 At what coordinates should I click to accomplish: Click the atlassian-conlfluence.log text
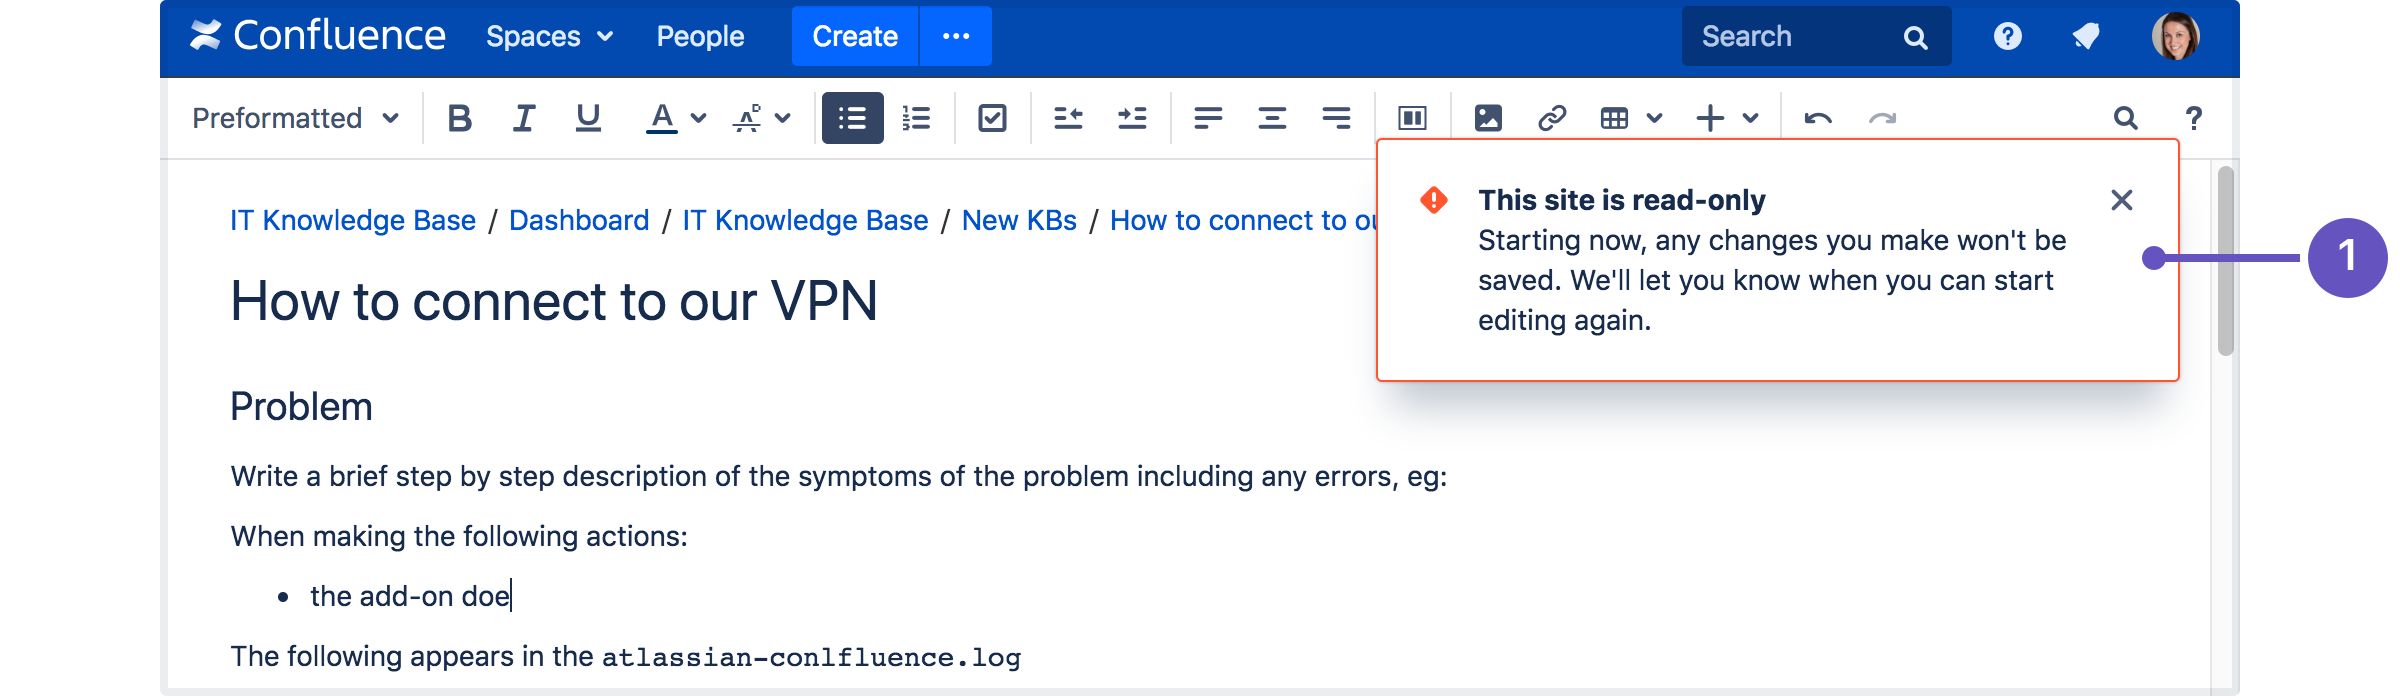coord(811,657)
